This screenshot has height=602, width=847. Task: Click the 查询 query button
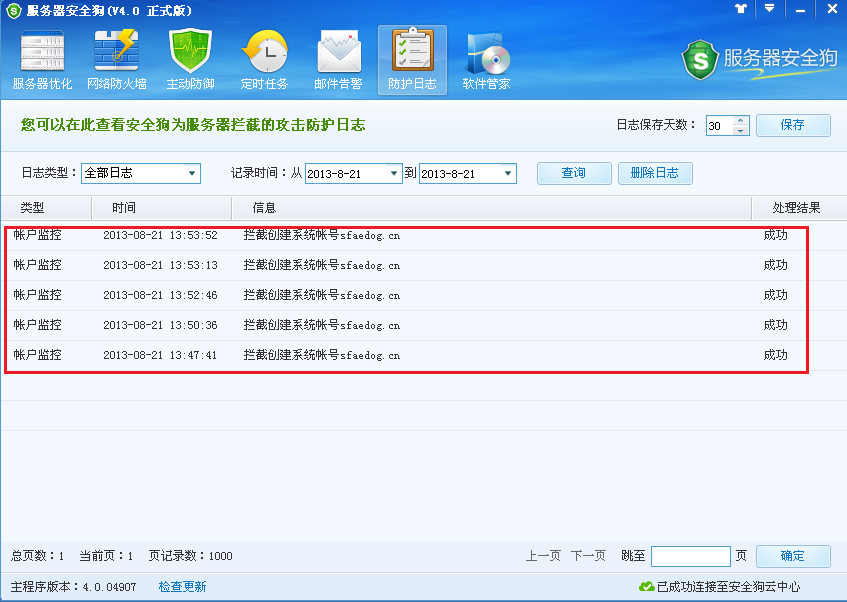point(574,173)
